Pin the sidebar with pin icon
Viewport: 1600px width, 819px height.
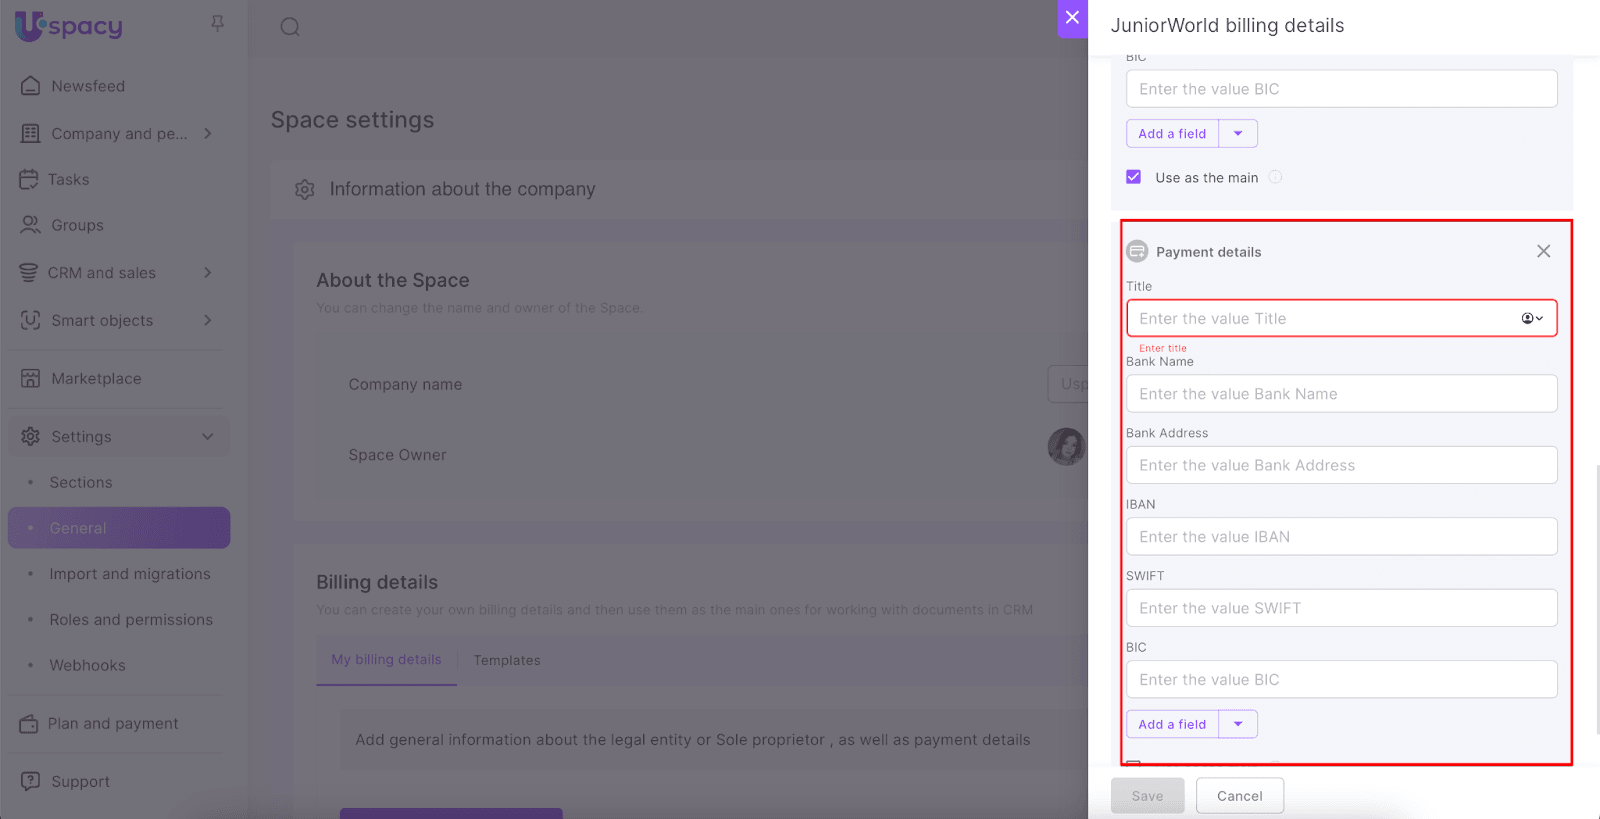pyautogui.click(x=217, y=23)
